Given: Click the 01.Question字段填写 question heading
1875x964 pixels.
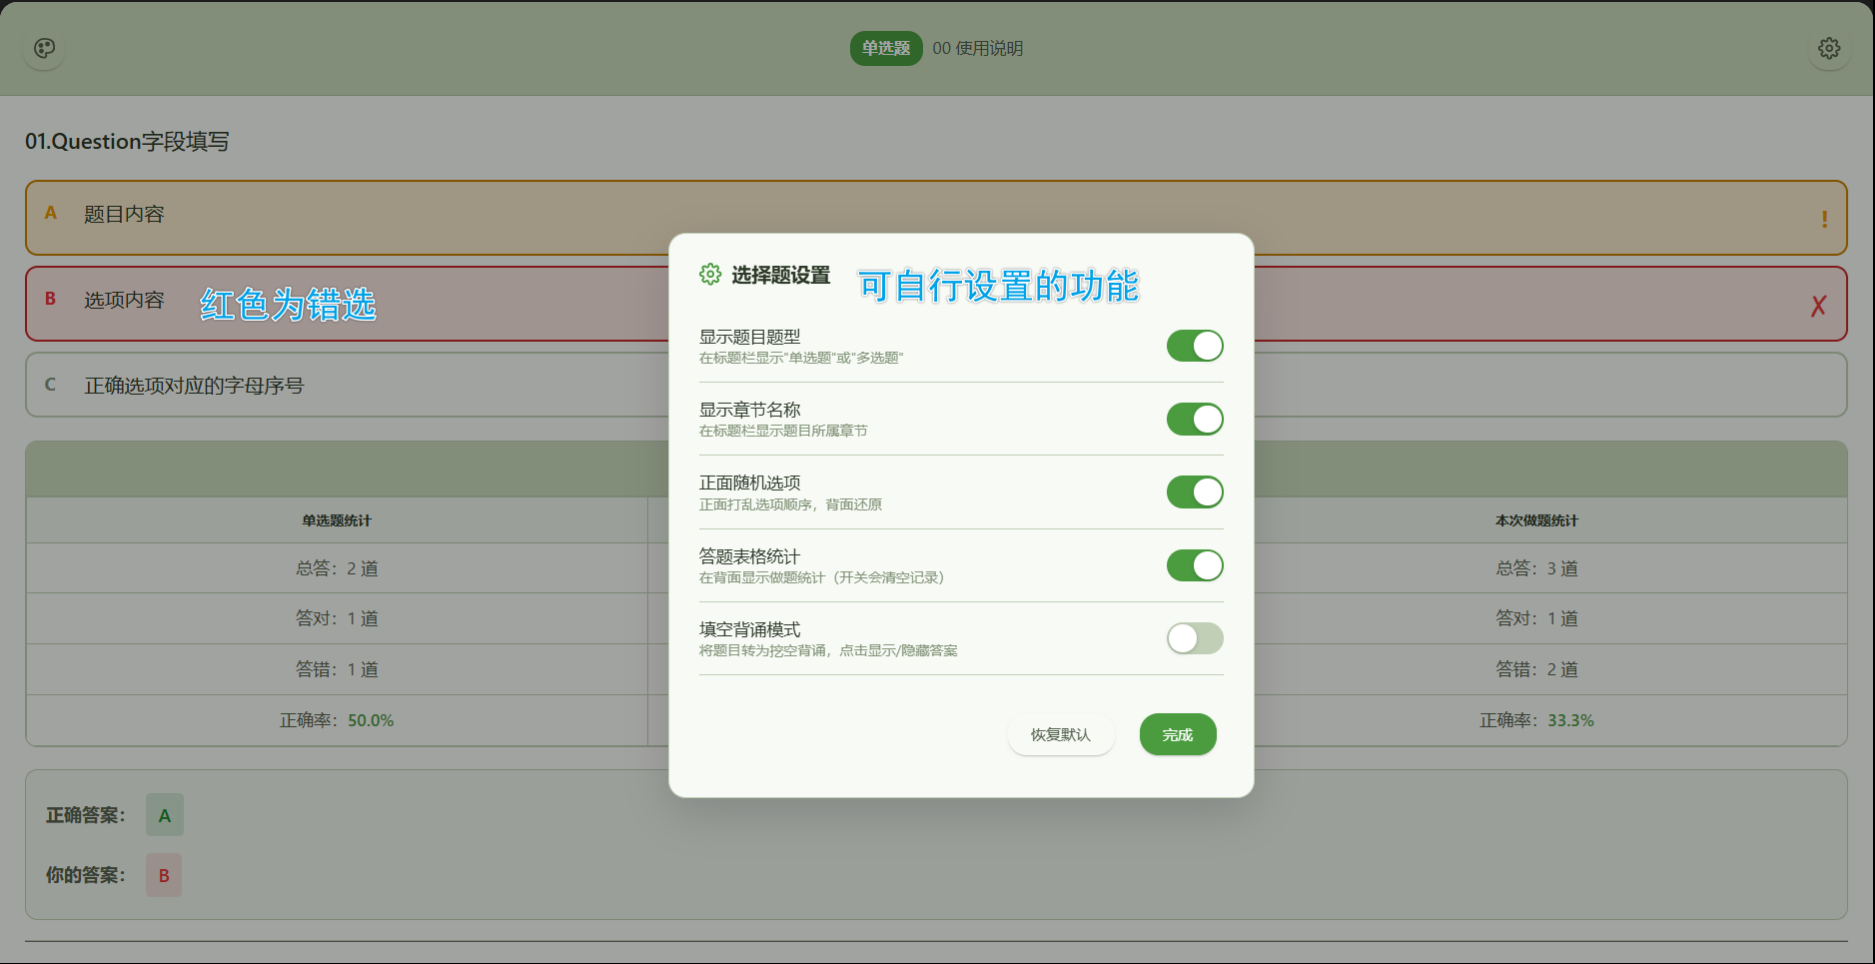Looking at the screenshot, I should 127,141.
